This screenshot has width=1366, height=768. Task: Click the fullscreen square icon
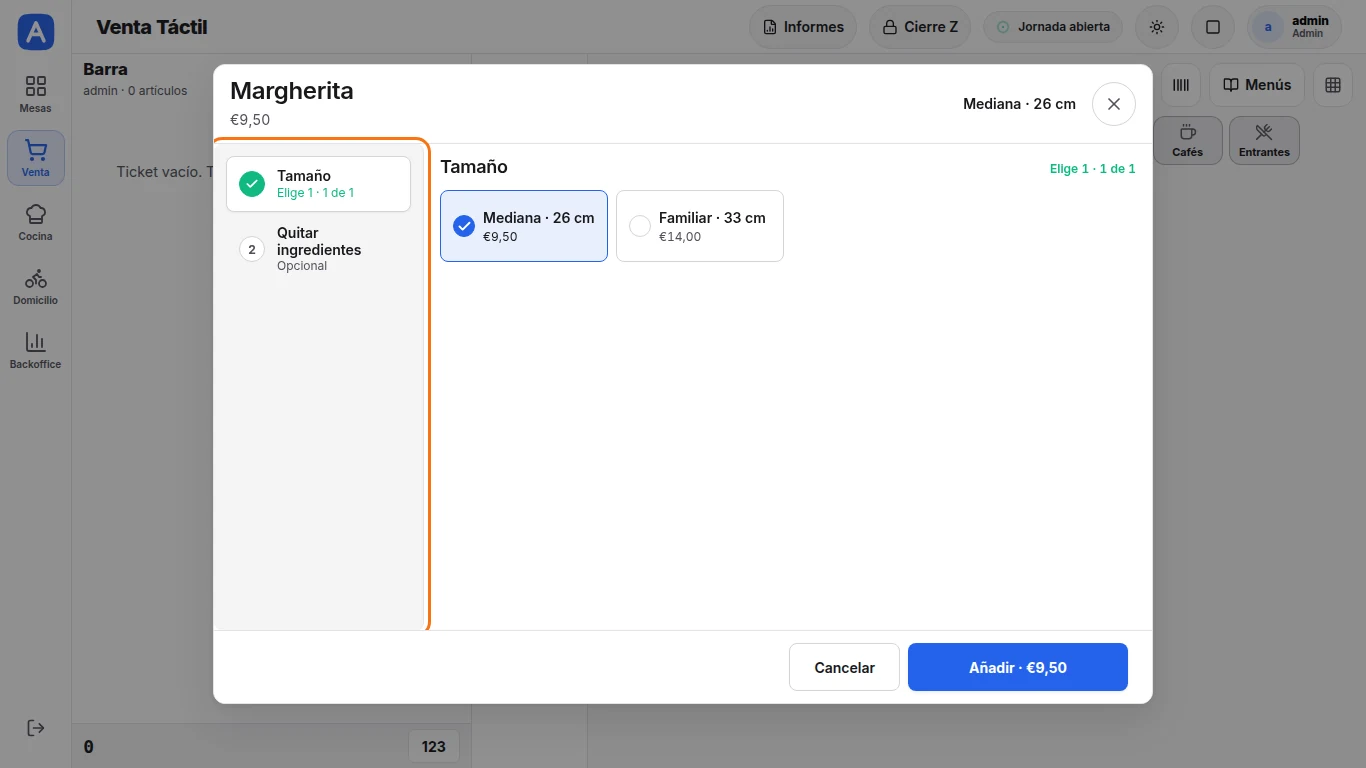tap(1213, 27)
